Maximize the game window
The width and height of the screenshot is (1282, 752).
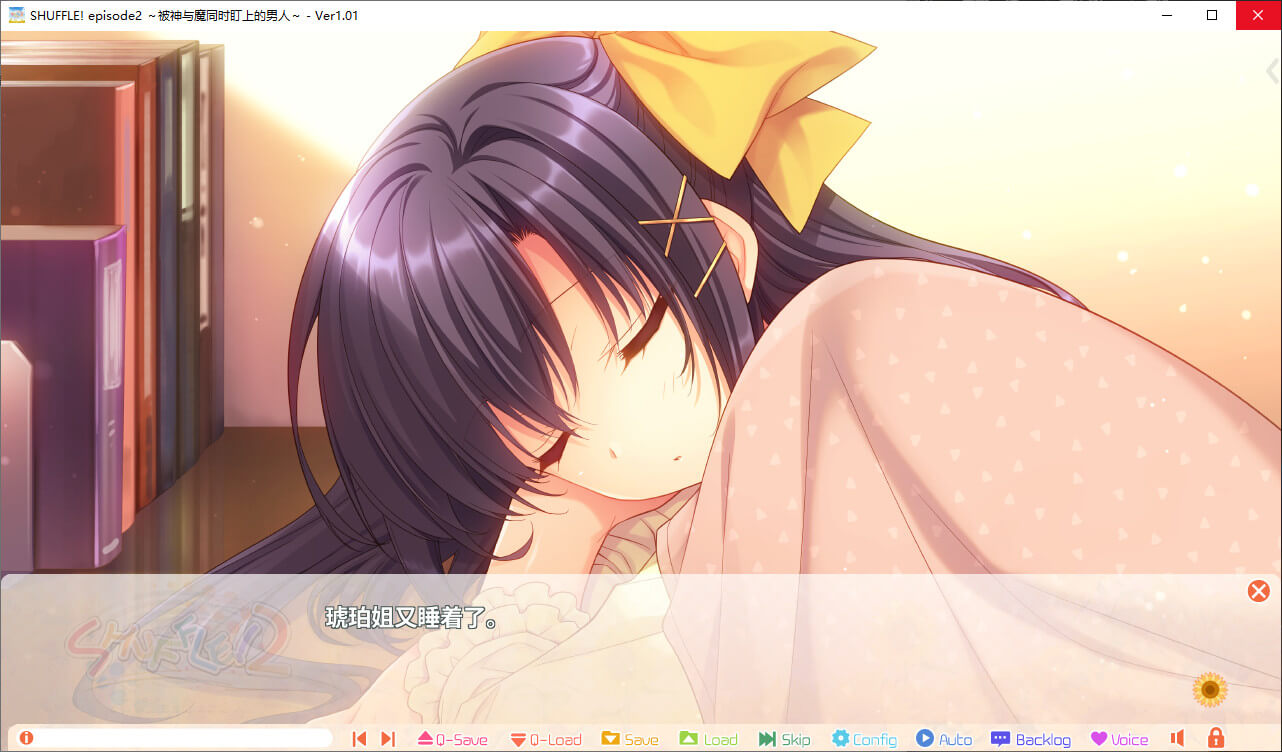coord(1212,15)
